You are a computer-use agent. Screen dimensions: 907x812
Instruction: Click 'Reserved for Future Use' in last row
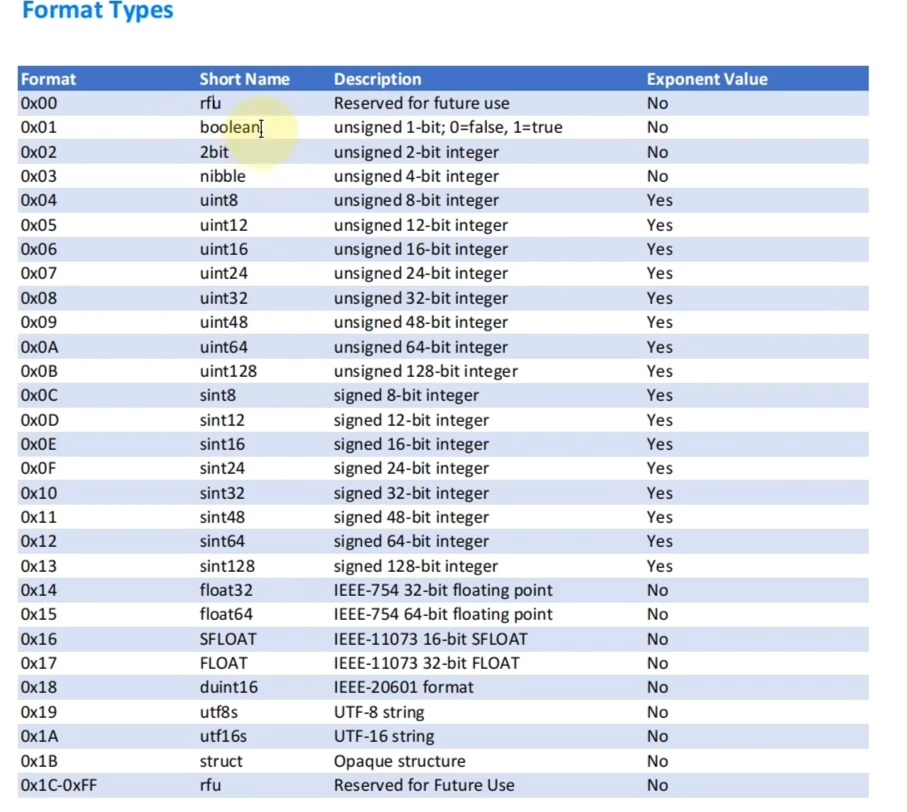tap(423, 786)
